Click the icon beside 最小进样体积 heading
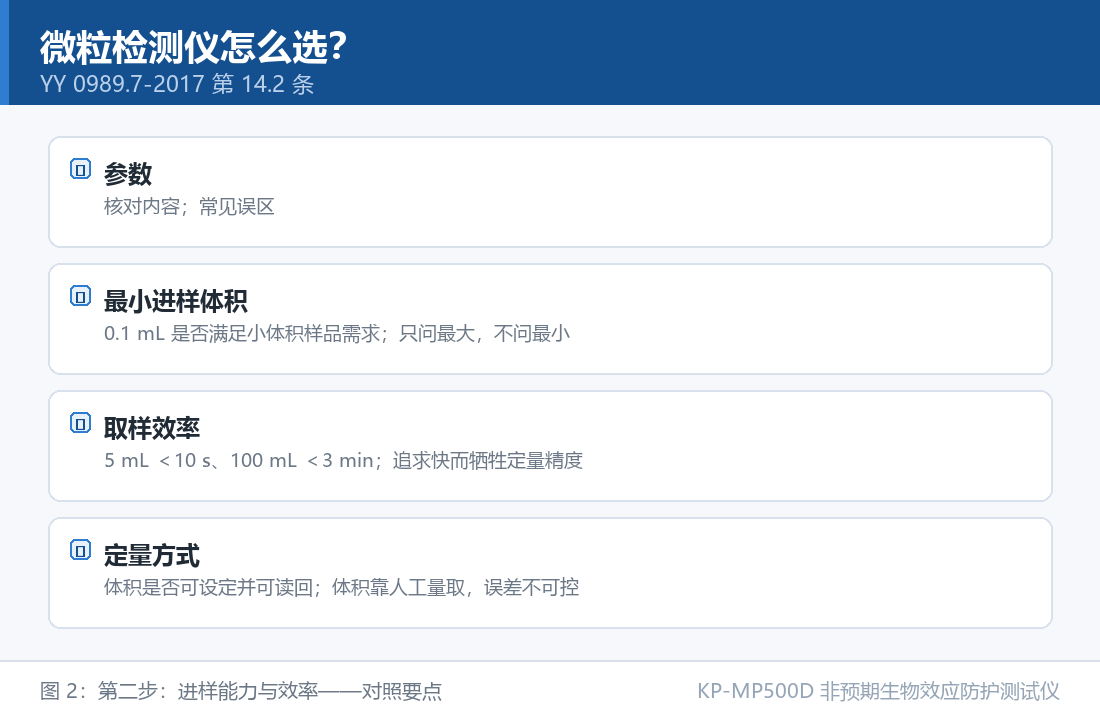 point(81,296)
